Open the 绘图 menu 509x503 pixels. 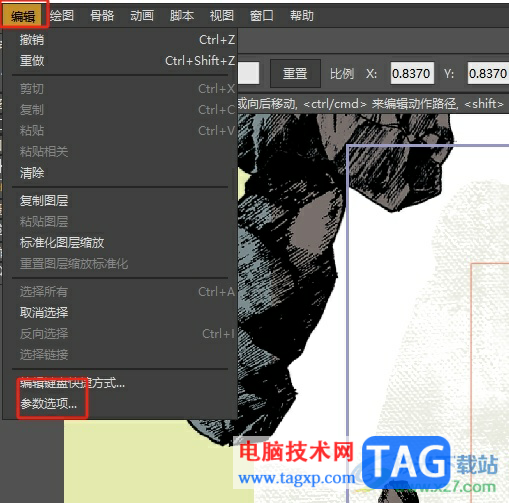62,16
